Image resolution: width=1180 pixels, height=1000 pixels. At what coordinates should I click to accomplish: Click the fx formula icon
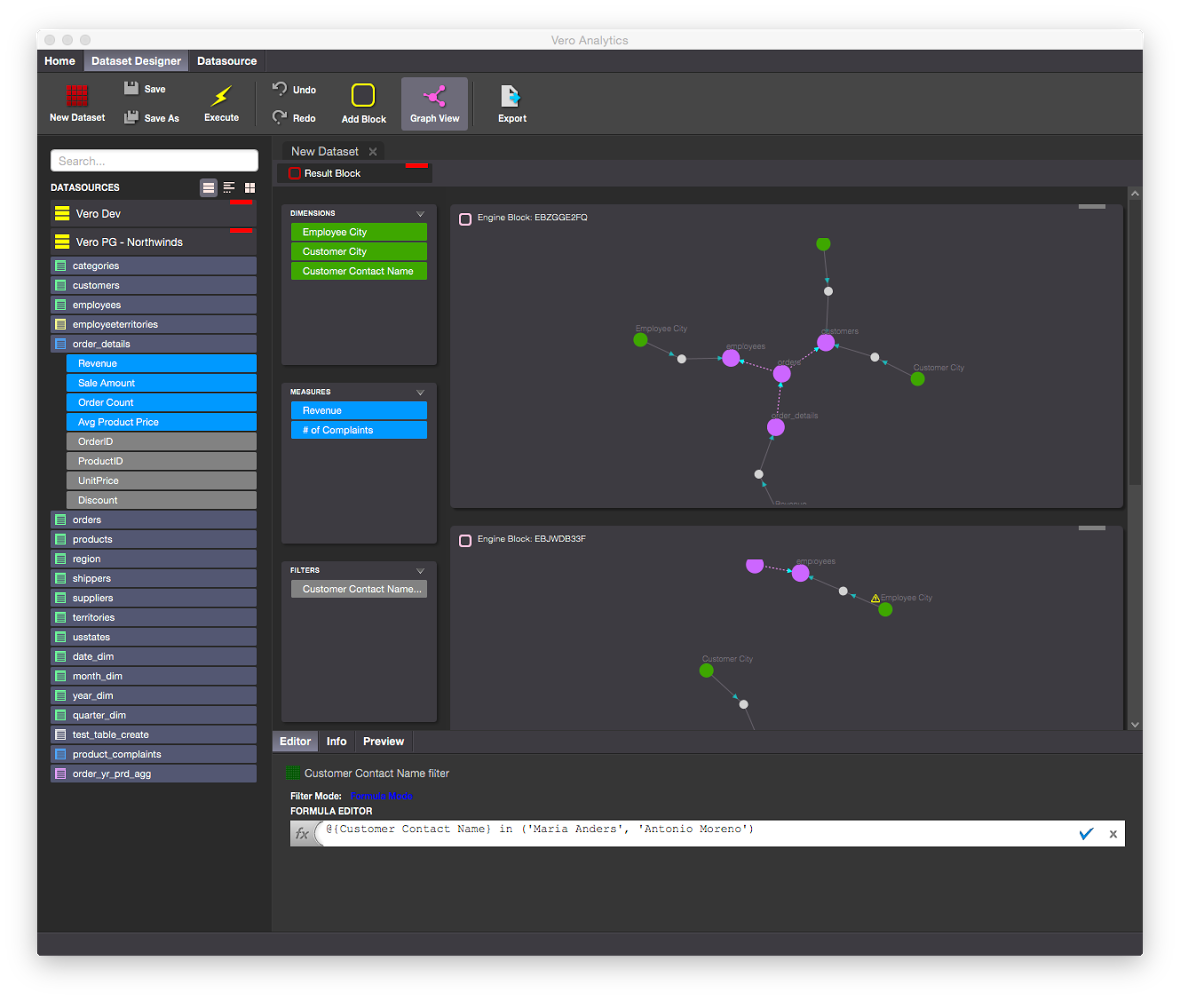303,833
